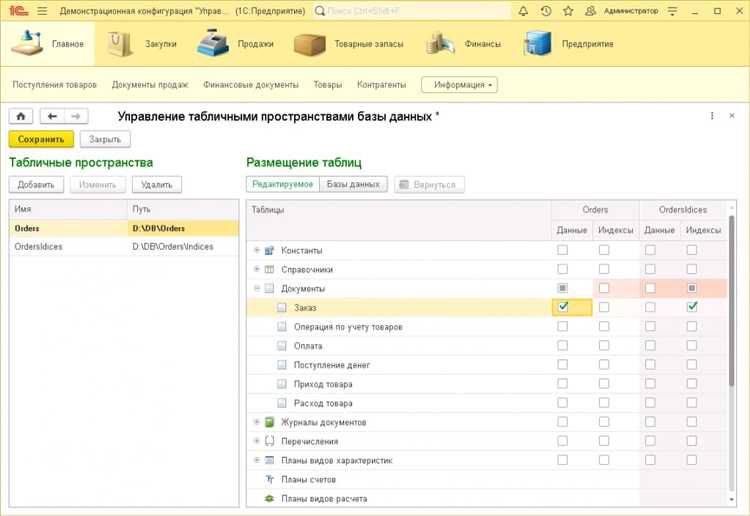This screenshot has width=750, height=516.
Task: Click the Администратор user icon
Action: (x=590, y=11)
